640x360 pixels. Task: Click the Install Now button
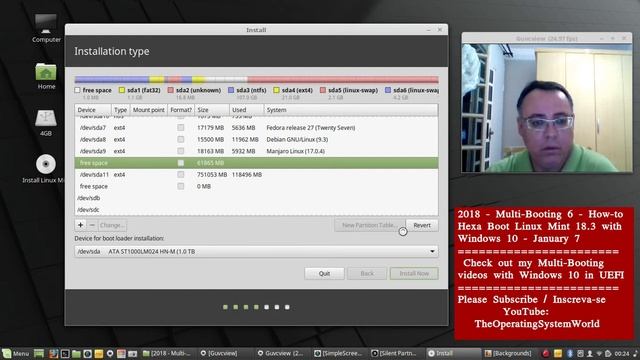pyautogui.click(x=414, y=273)
